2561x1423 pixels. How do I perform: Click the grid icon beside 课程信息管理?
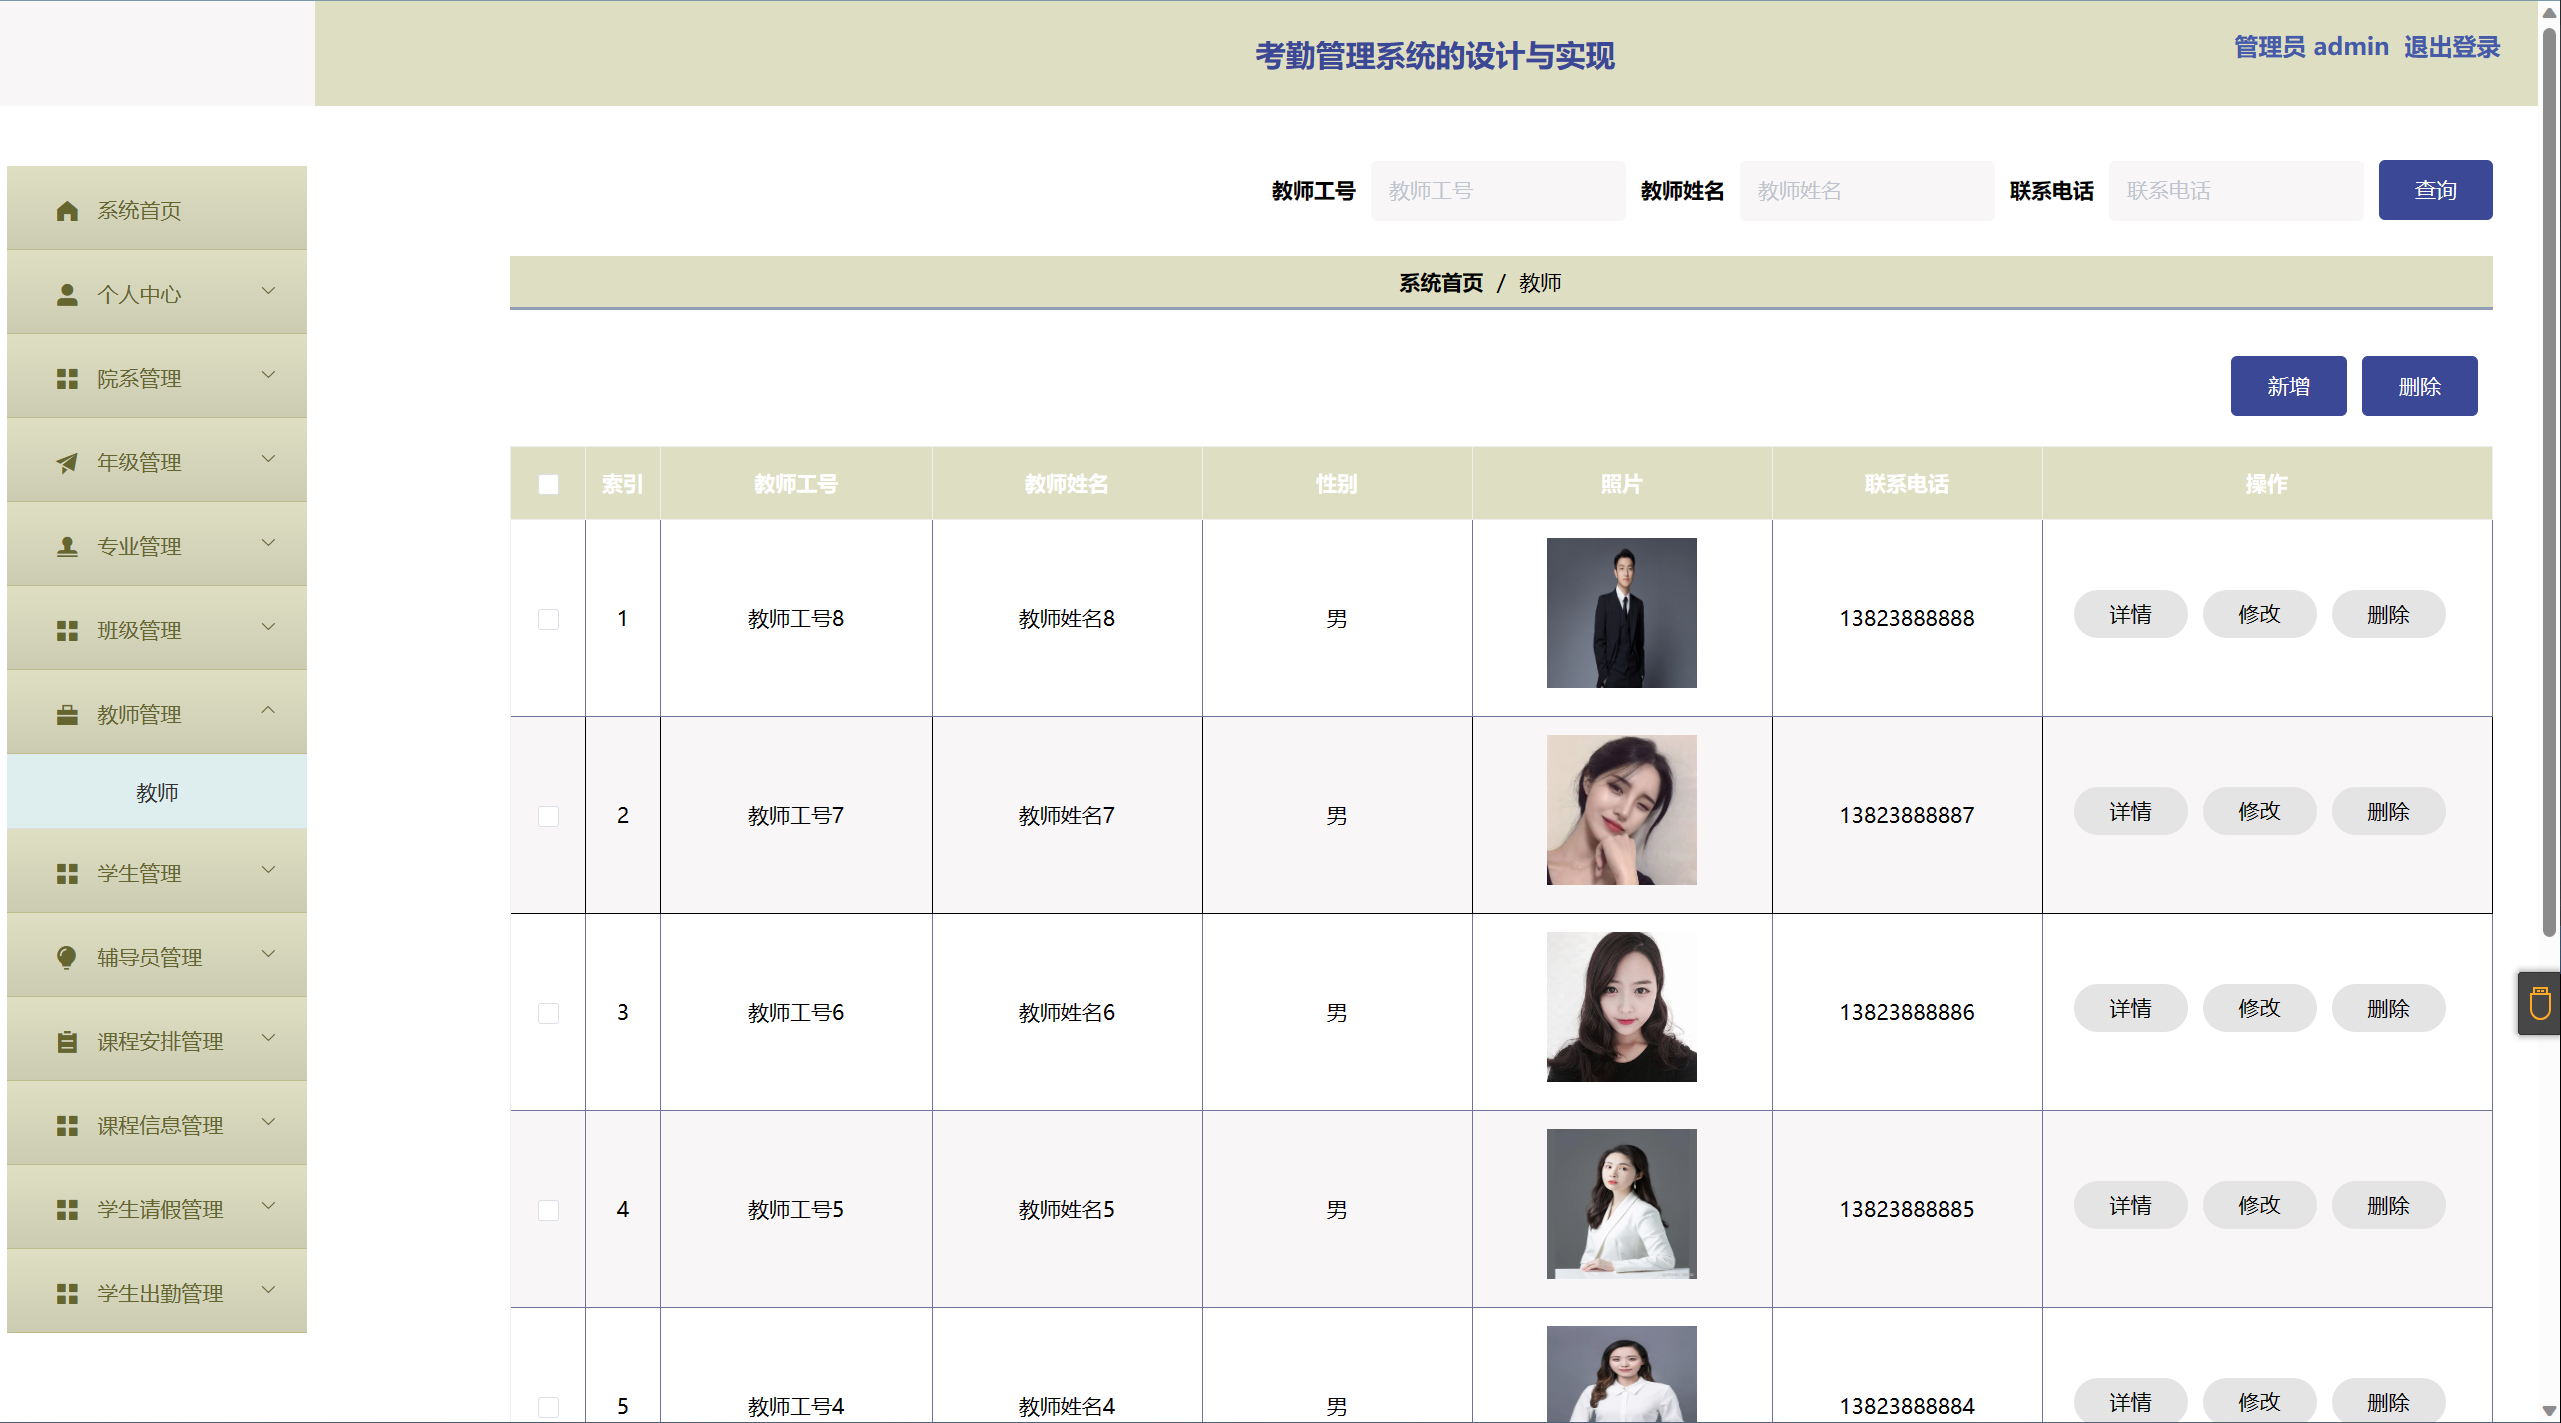tap(67, 1126)
